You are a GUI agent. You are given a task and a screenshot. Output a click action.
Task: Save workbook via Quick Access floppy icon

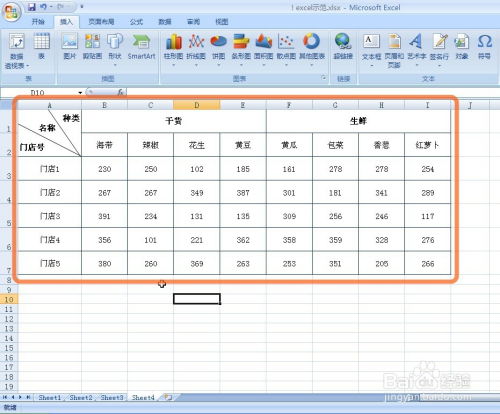32,7
